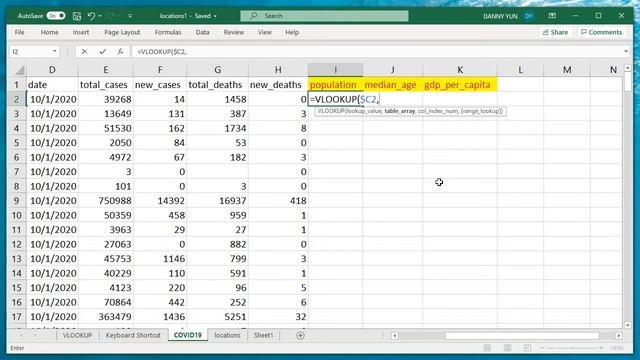This screenshot has width=640, height=360.
Task: Open Ribbon Display Options icon
Action: 552,16
